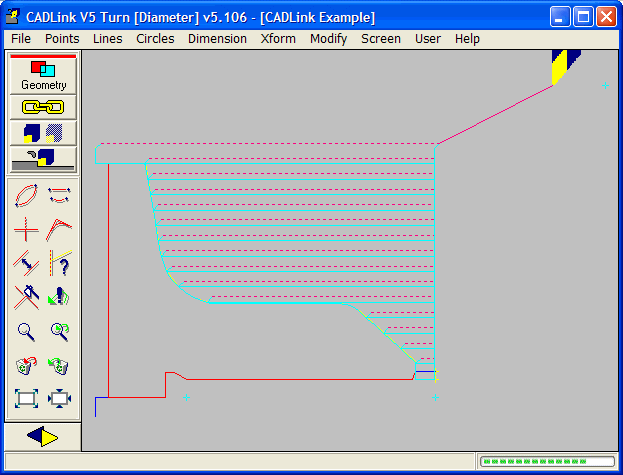Click the tool cutting simulation icon
This screenshot has height=475, width=623.
coord(43,159)
